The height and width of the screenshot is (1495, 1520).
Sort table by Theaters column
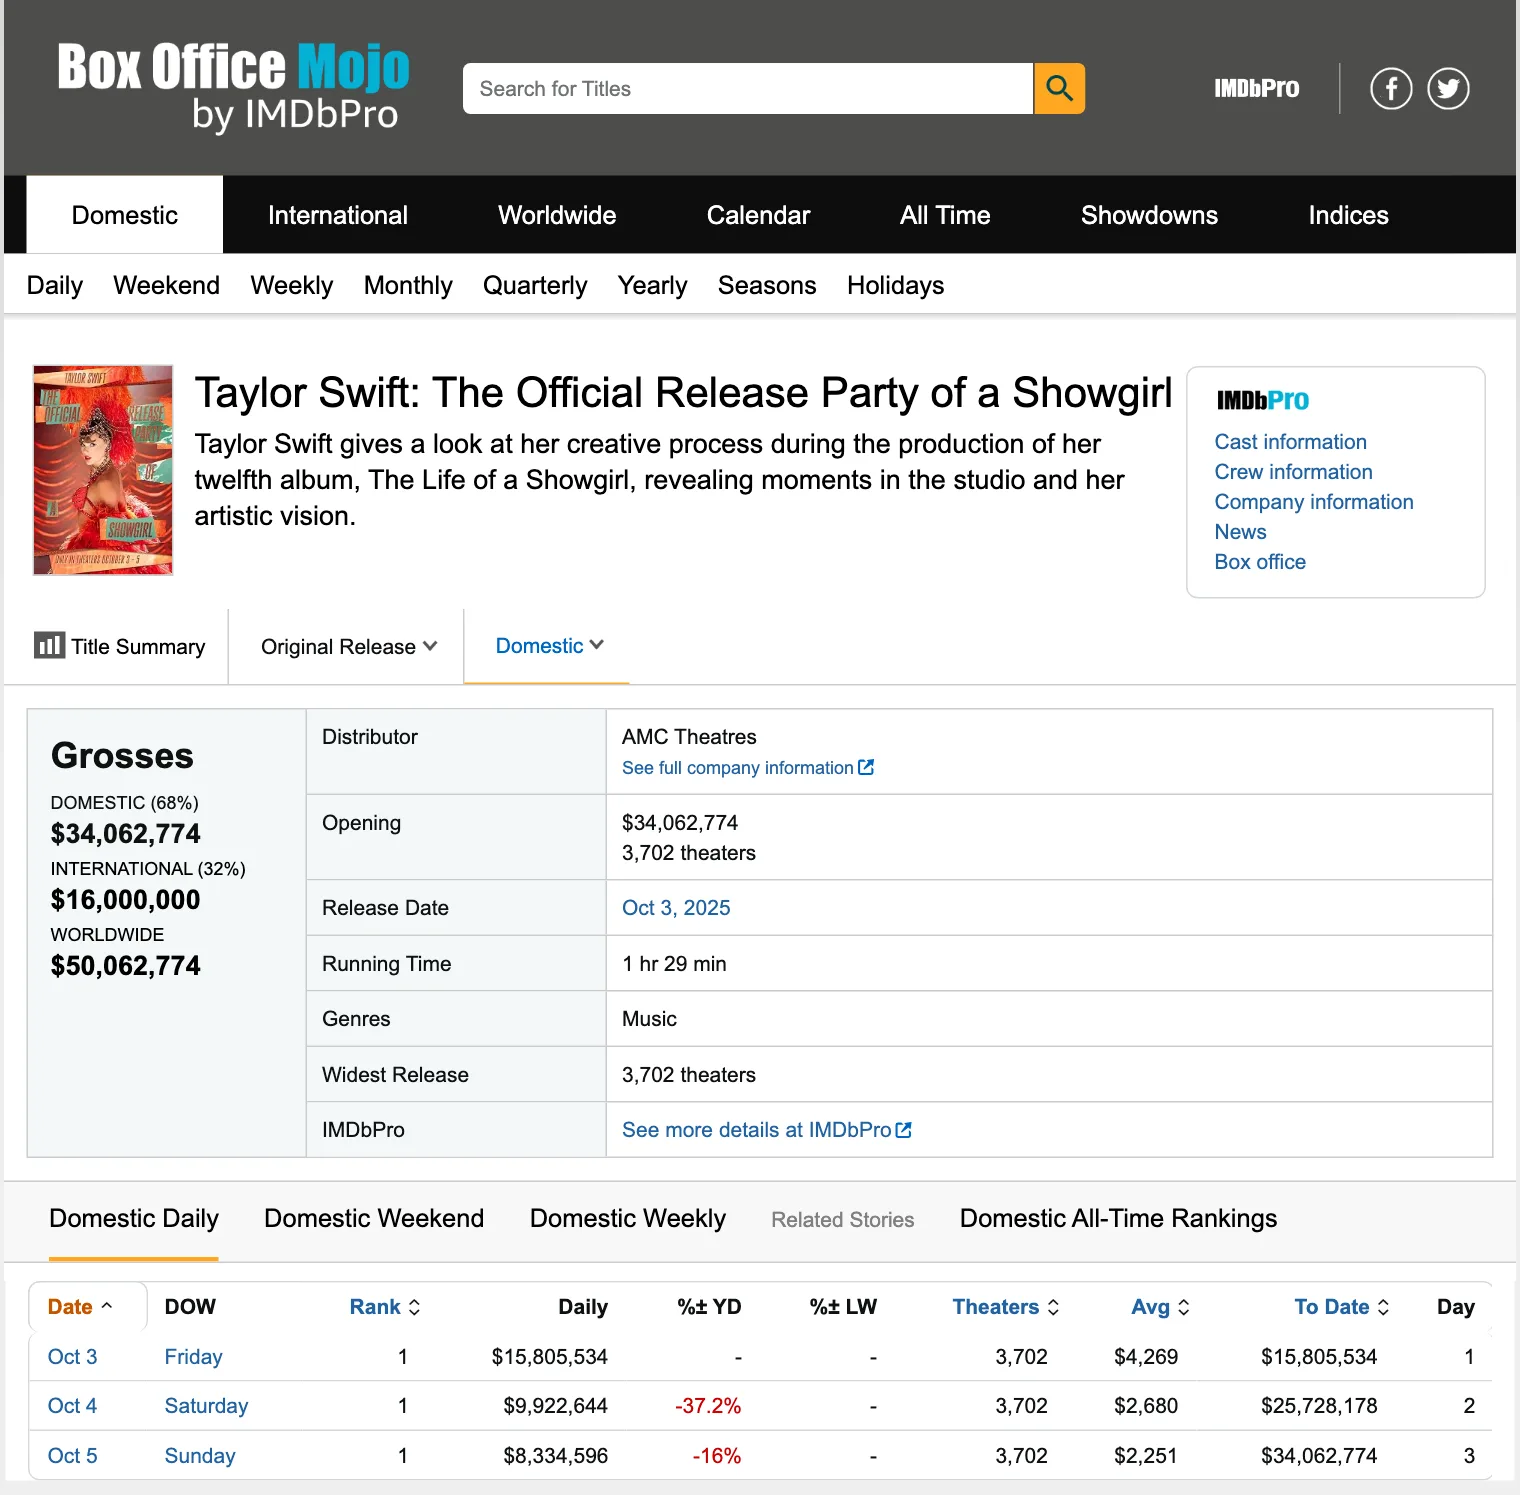point(1006,1307)
